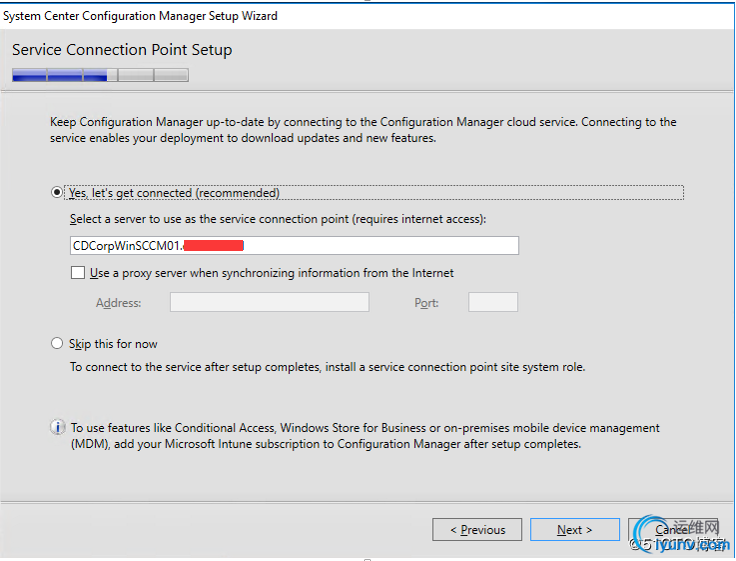Enable the proxy server checkbox
Image resolution: width=736 pixels, height=561 pixels.
78,273
